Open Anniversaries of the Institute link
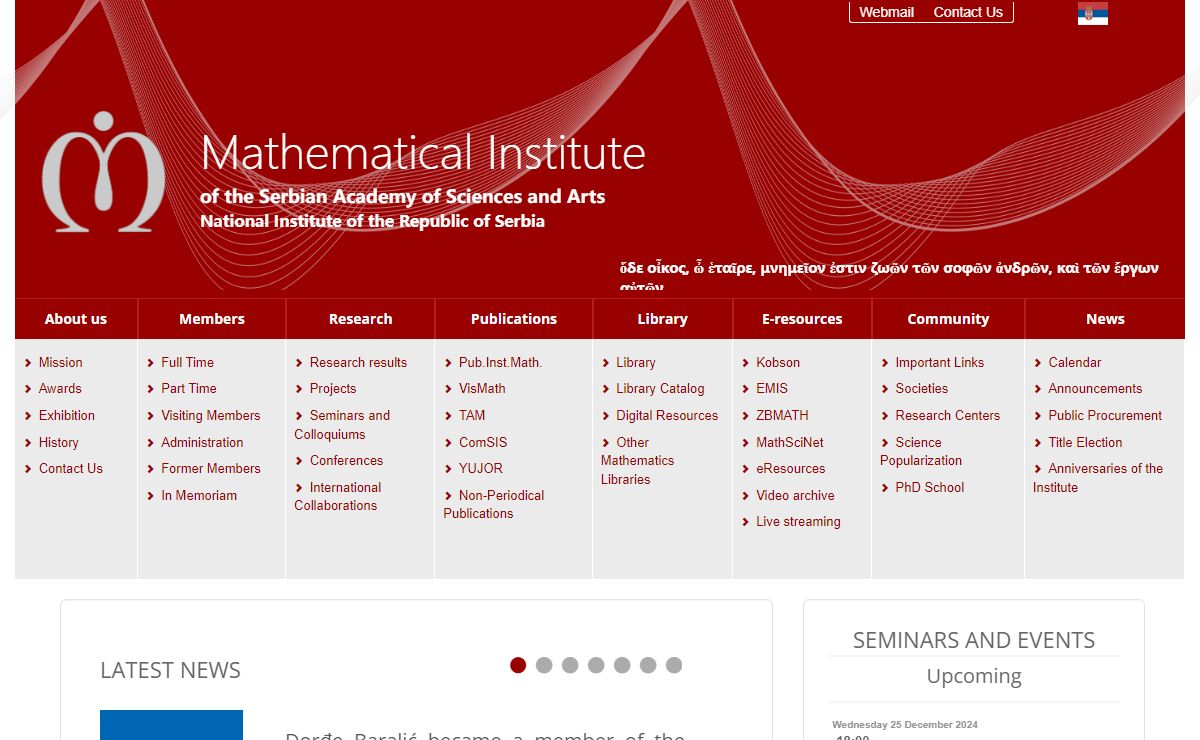This screenshot has height=740, width=1200. click(x=1098, y=478)
